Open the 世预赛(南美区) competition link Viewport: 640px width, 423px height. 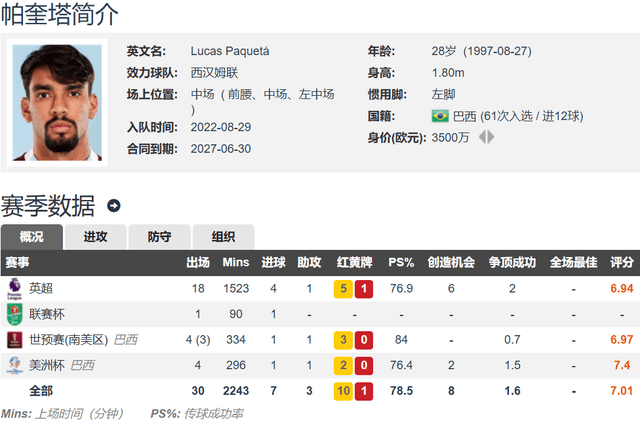pyautogui.click(x=69, y=339)
